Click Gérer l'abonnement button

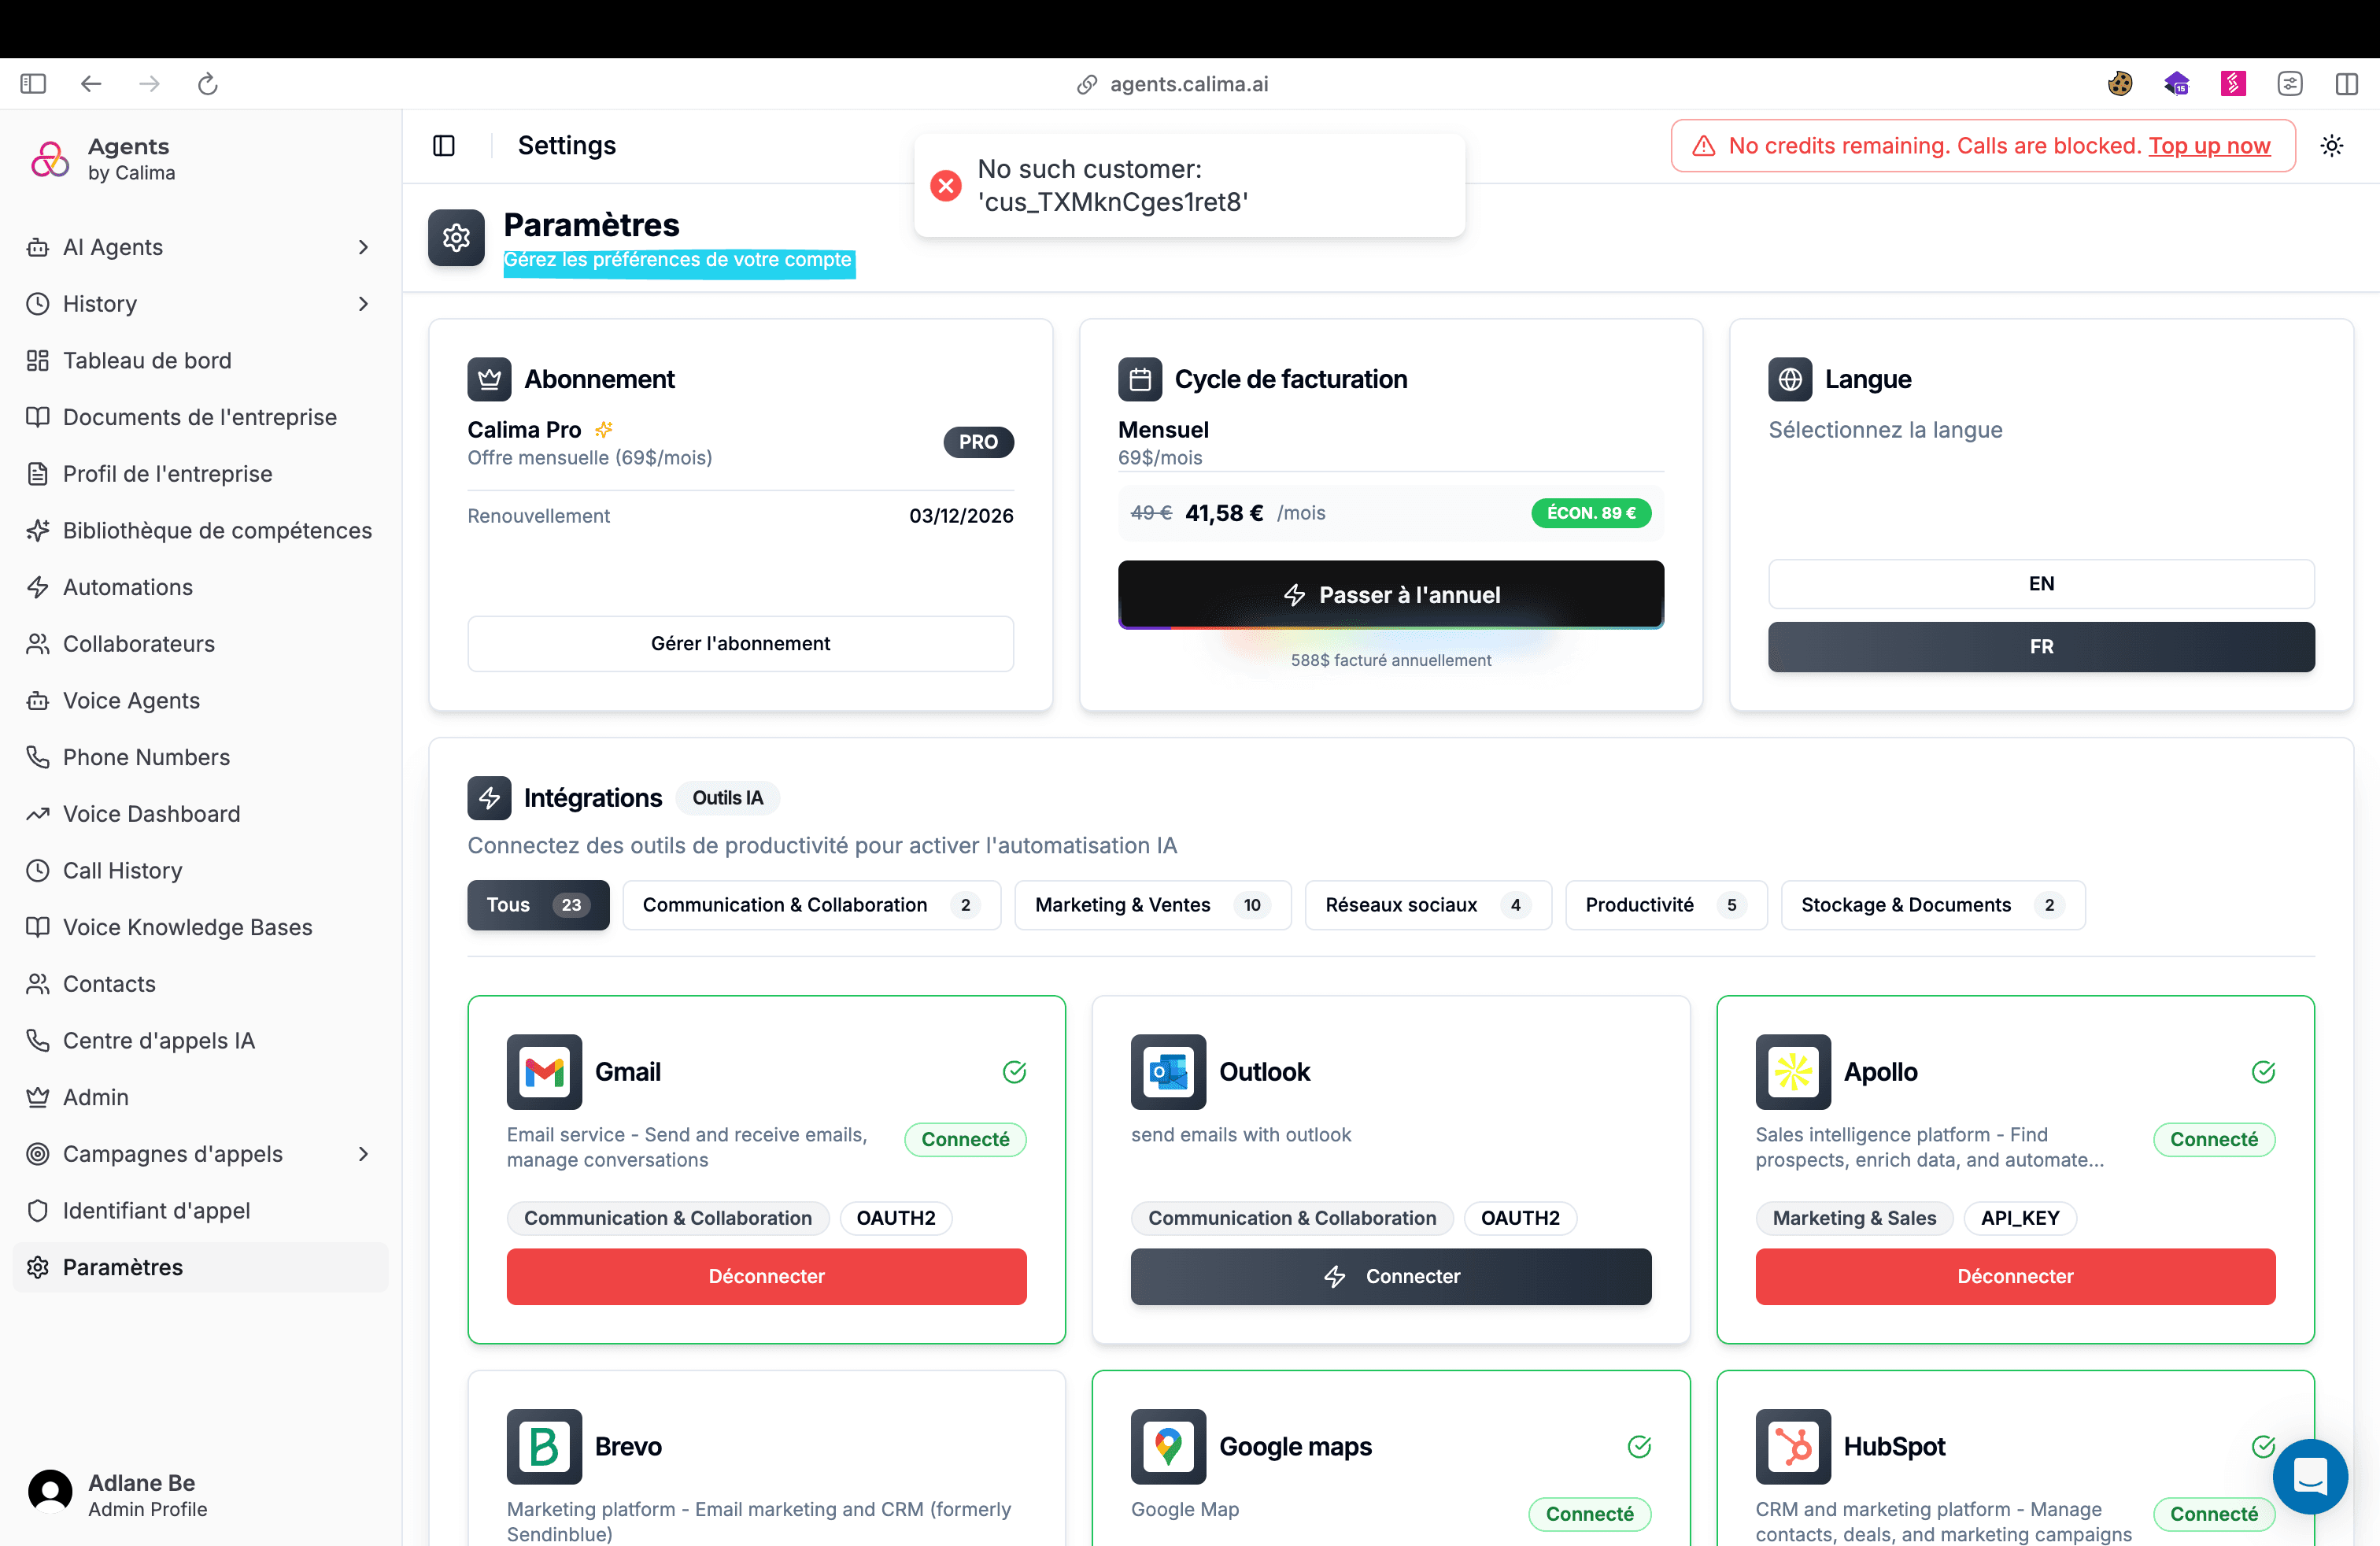click(740, 644)
